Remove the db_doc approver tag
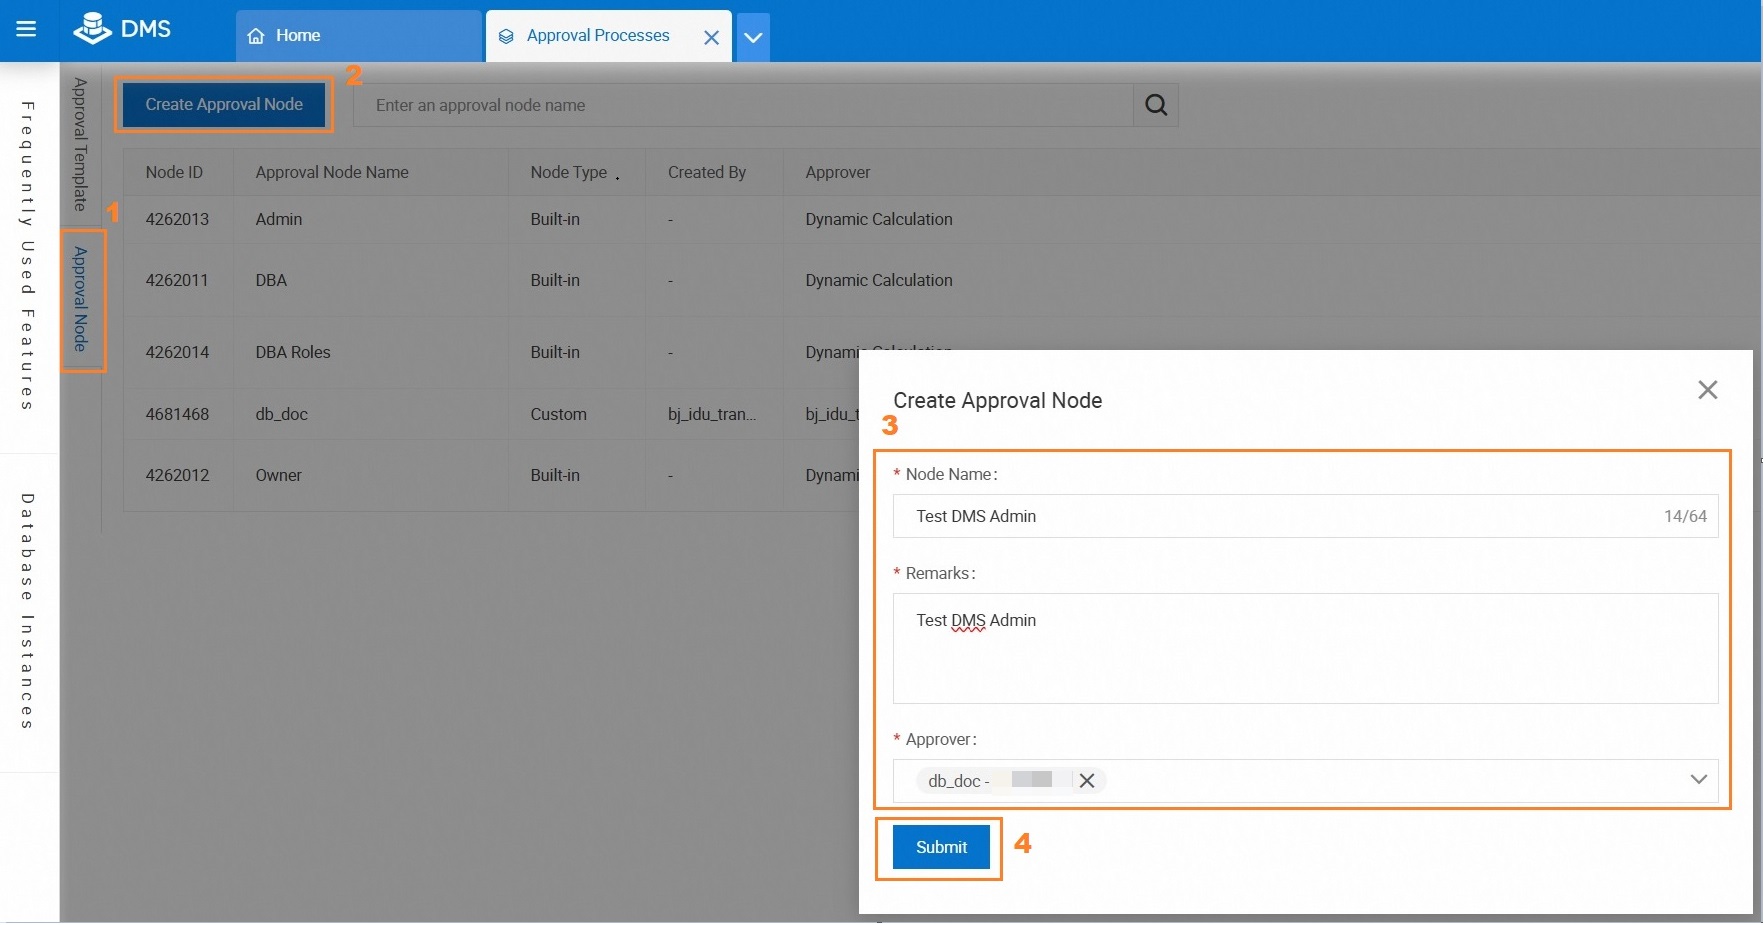Image resolution: width=1764 pixels, height=925 pixels. pos(1087,781)
